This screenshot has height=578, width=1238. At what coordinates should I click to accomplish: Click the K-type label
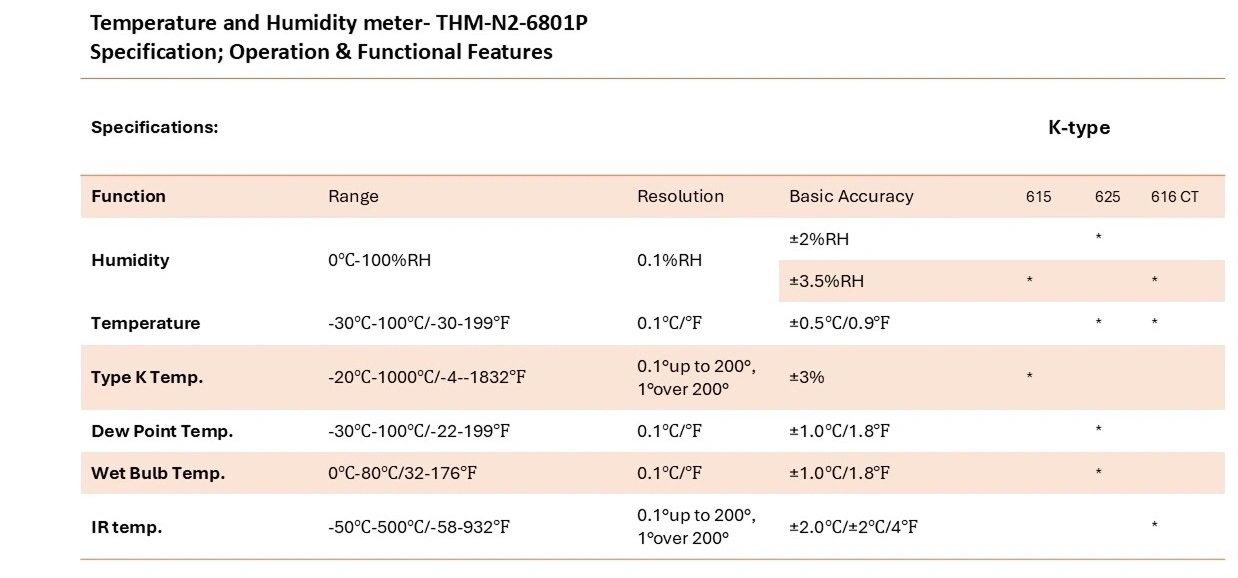point(1078,127)
